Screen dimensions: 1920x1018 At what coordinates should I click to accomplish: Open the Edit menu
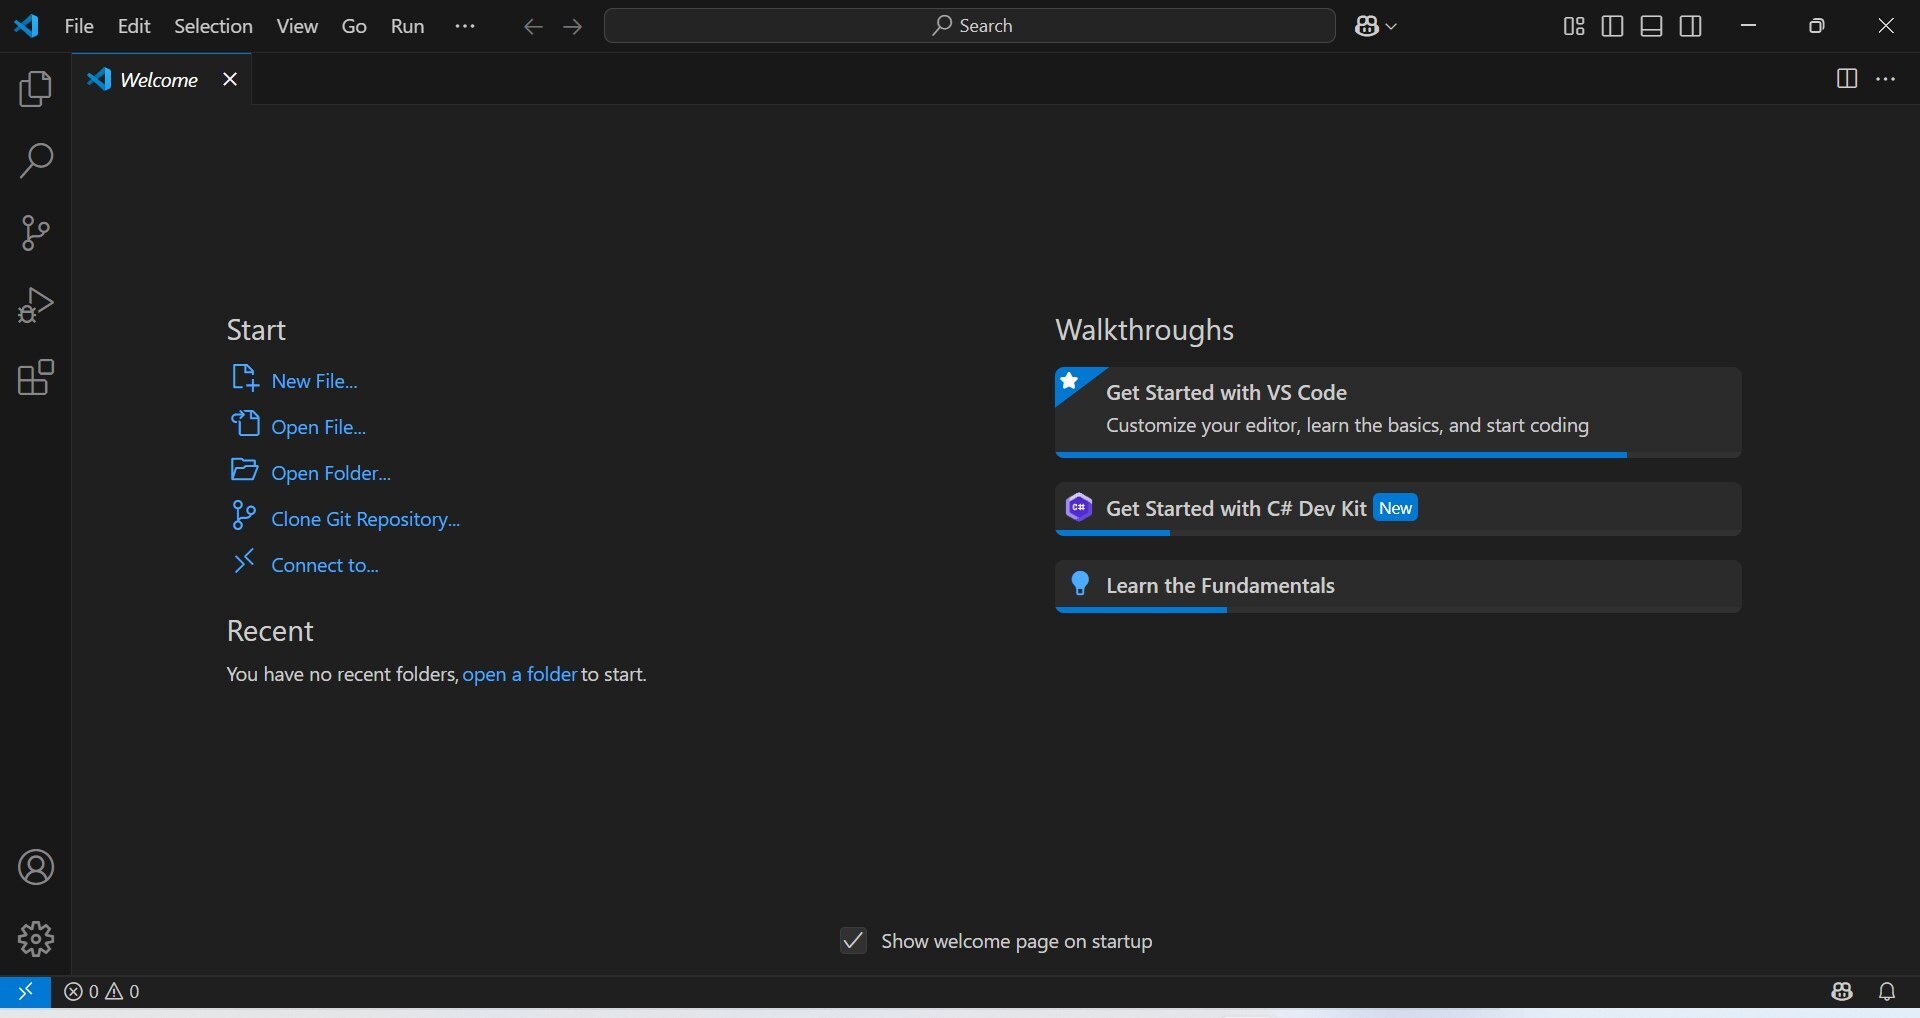click(134, 27)
